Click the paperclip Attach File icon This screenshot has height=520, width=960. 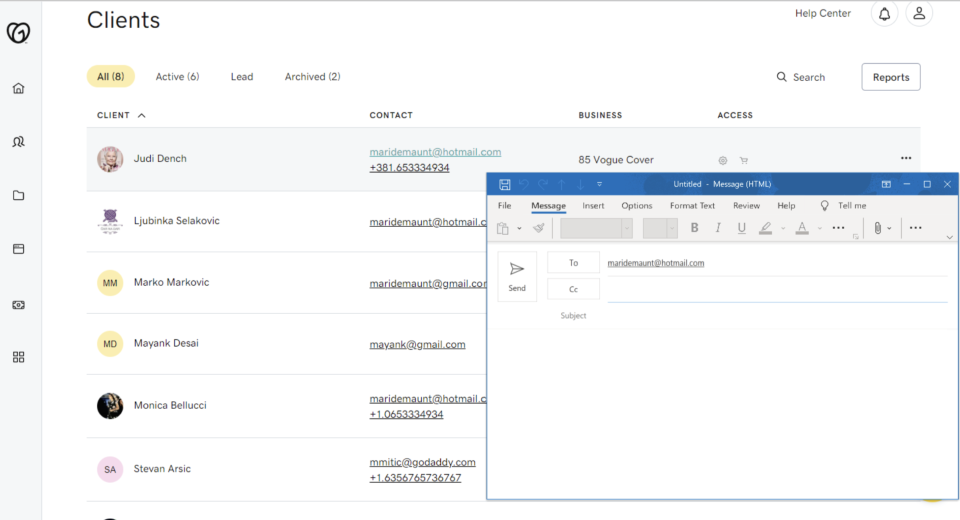pos(877,228)
